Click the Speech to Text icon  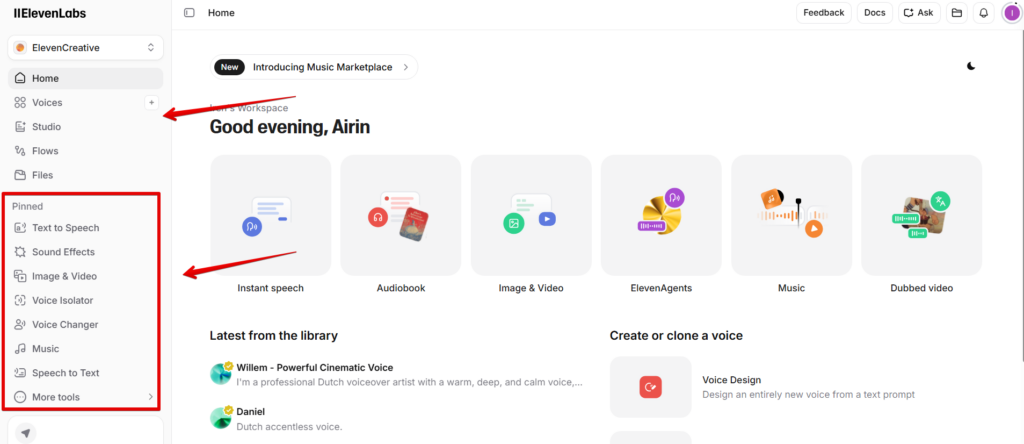click(20, 373)
